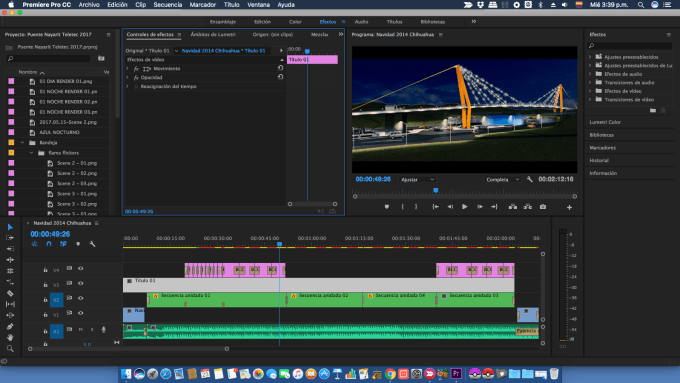Reset the Opacidad effect parameters

click(x=280, y=77)
